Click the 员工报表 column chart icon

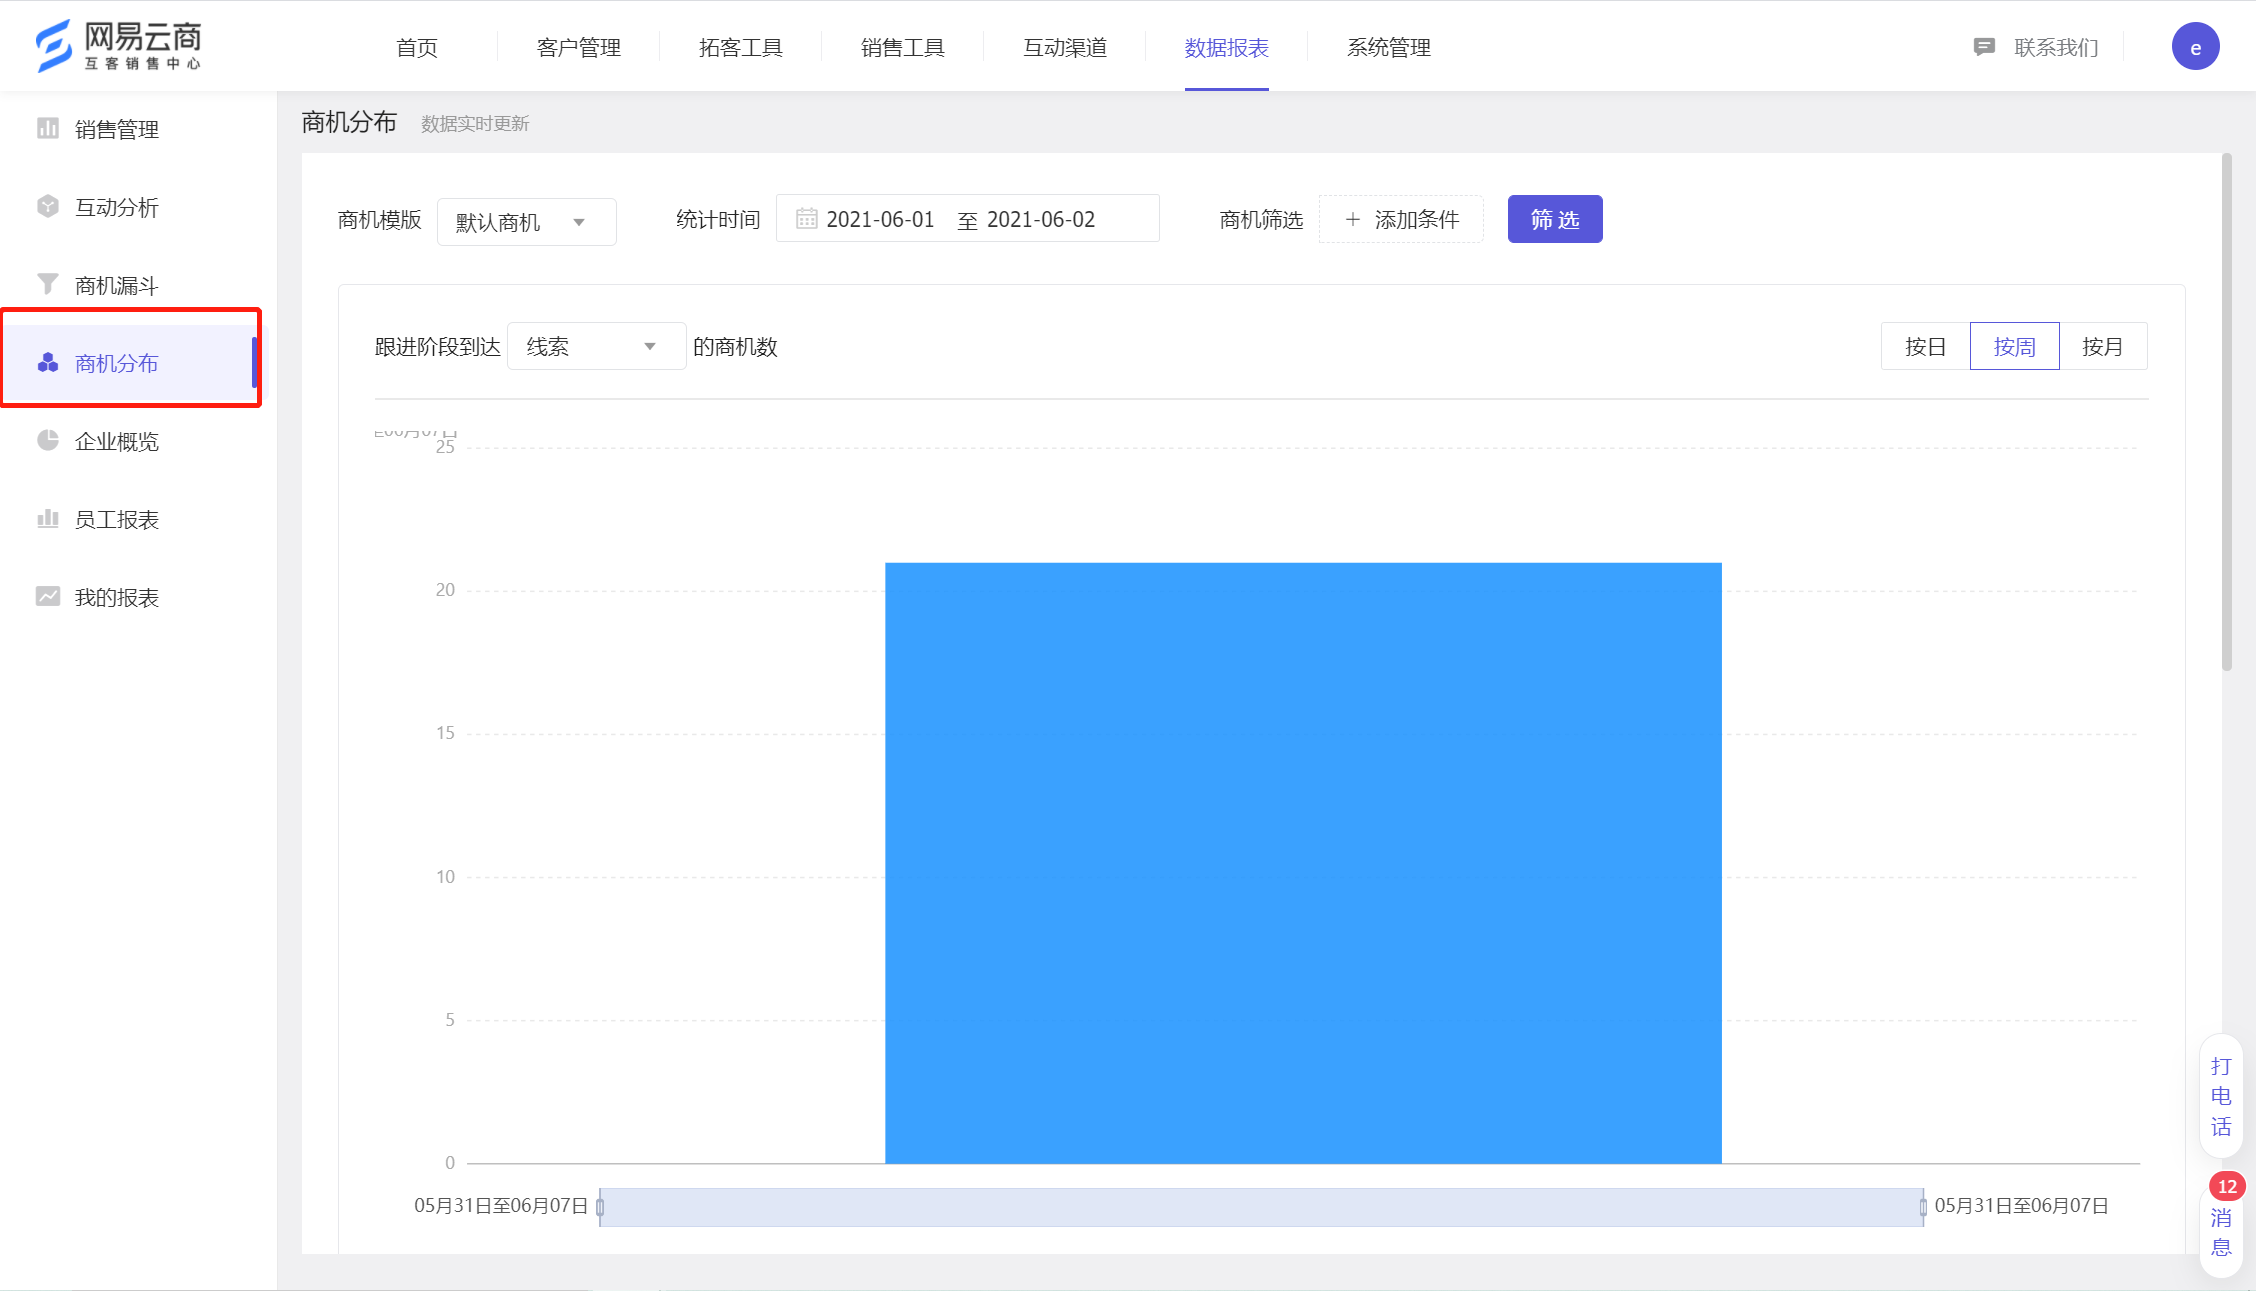47,518
